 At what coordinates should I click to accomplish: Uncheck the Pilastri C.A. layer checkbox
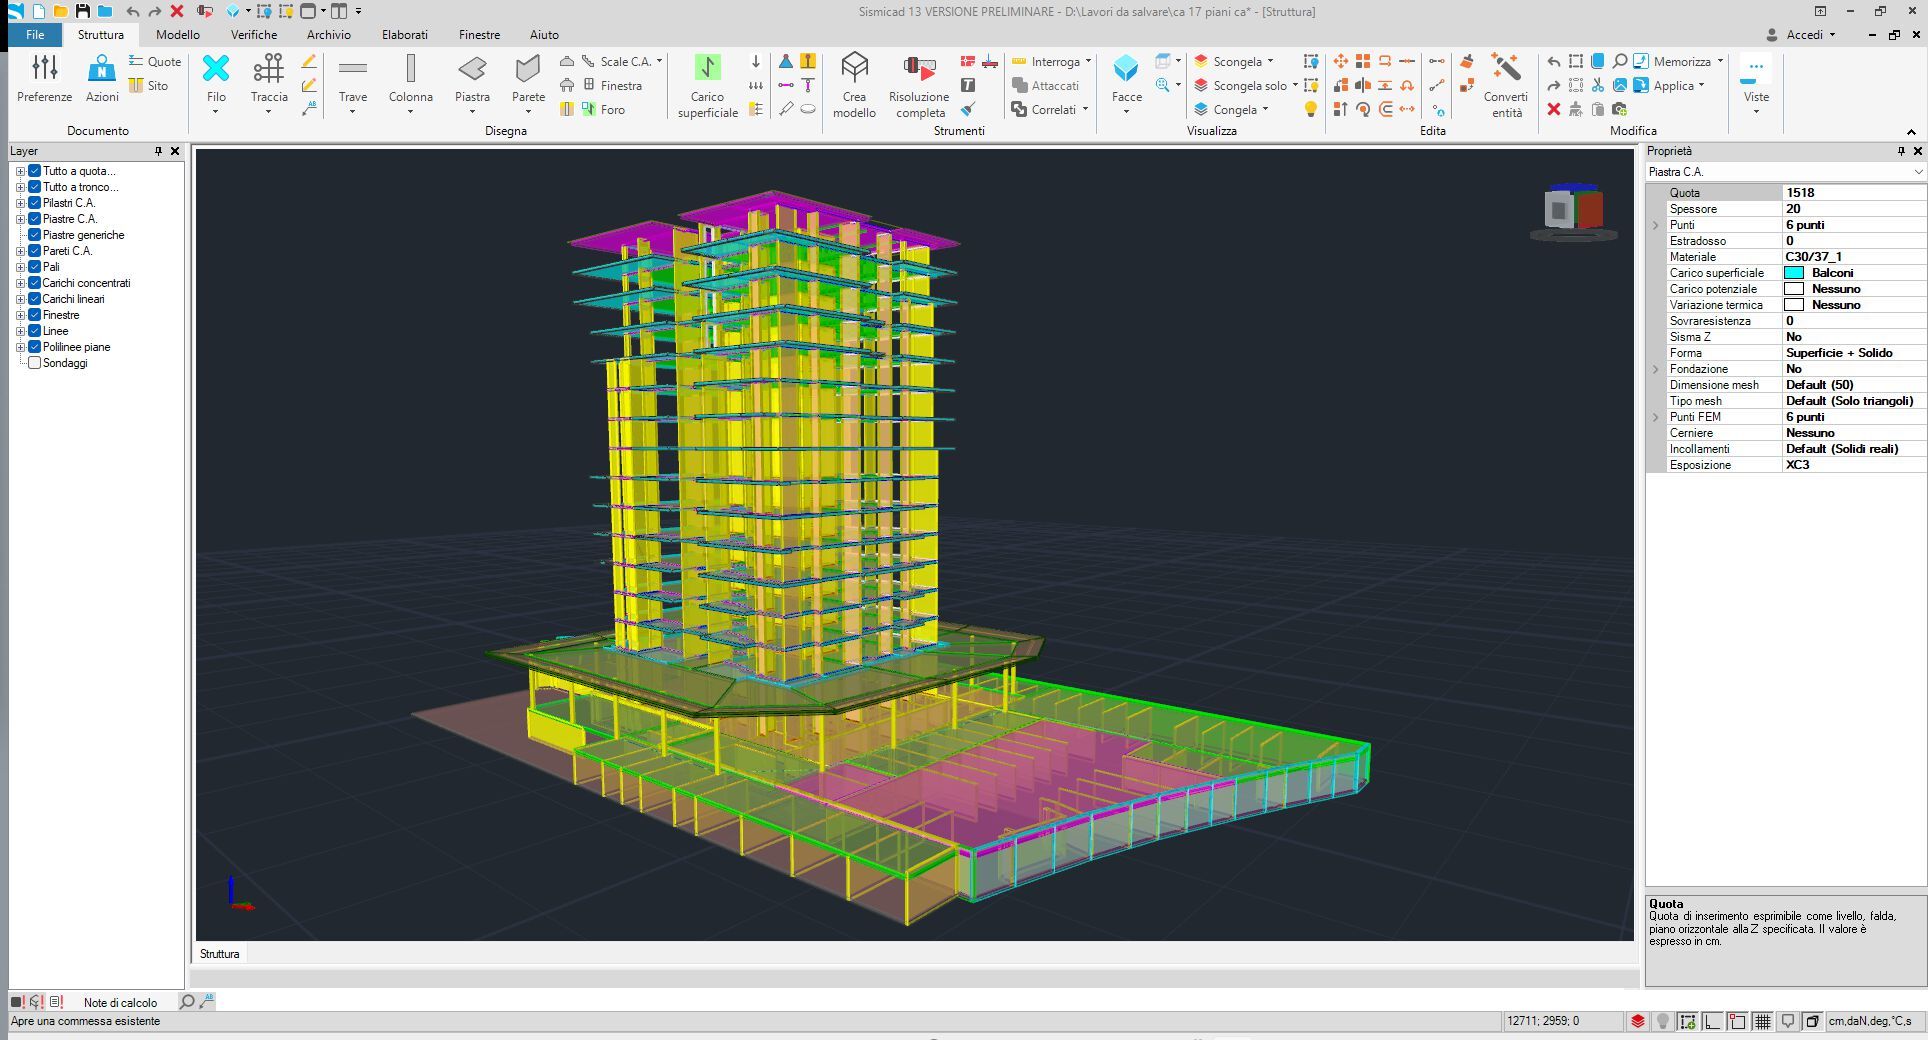(34, 203)
